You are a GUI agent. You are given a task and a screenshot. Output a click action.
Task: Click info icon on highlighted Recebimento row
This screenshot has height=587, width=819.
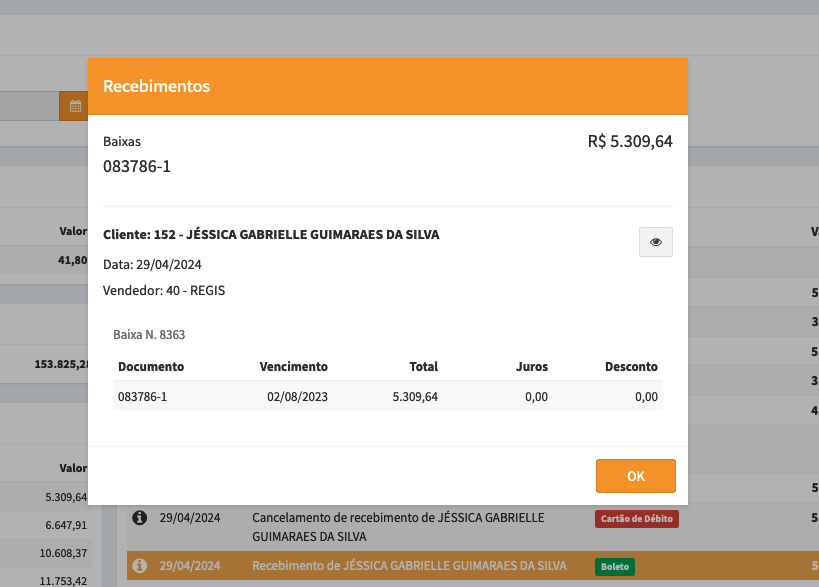(140, 566)
